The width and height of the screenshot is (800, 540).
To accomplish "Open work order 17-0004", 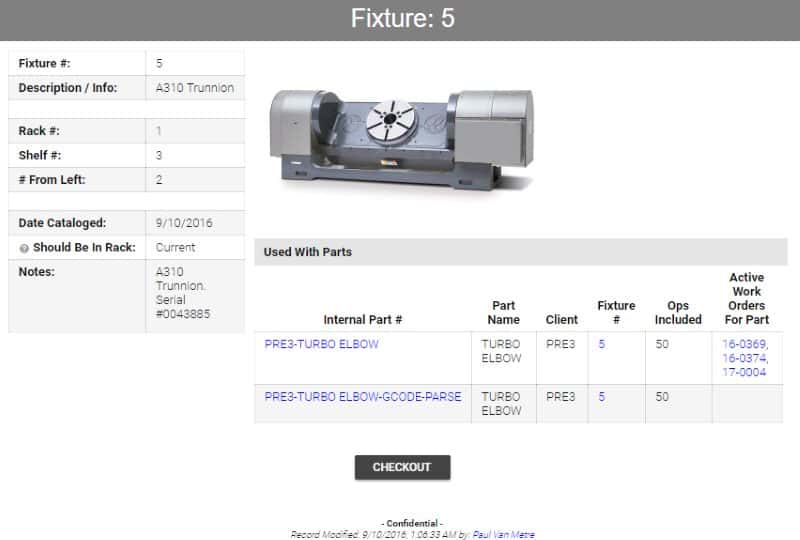I will click(744, 372).
